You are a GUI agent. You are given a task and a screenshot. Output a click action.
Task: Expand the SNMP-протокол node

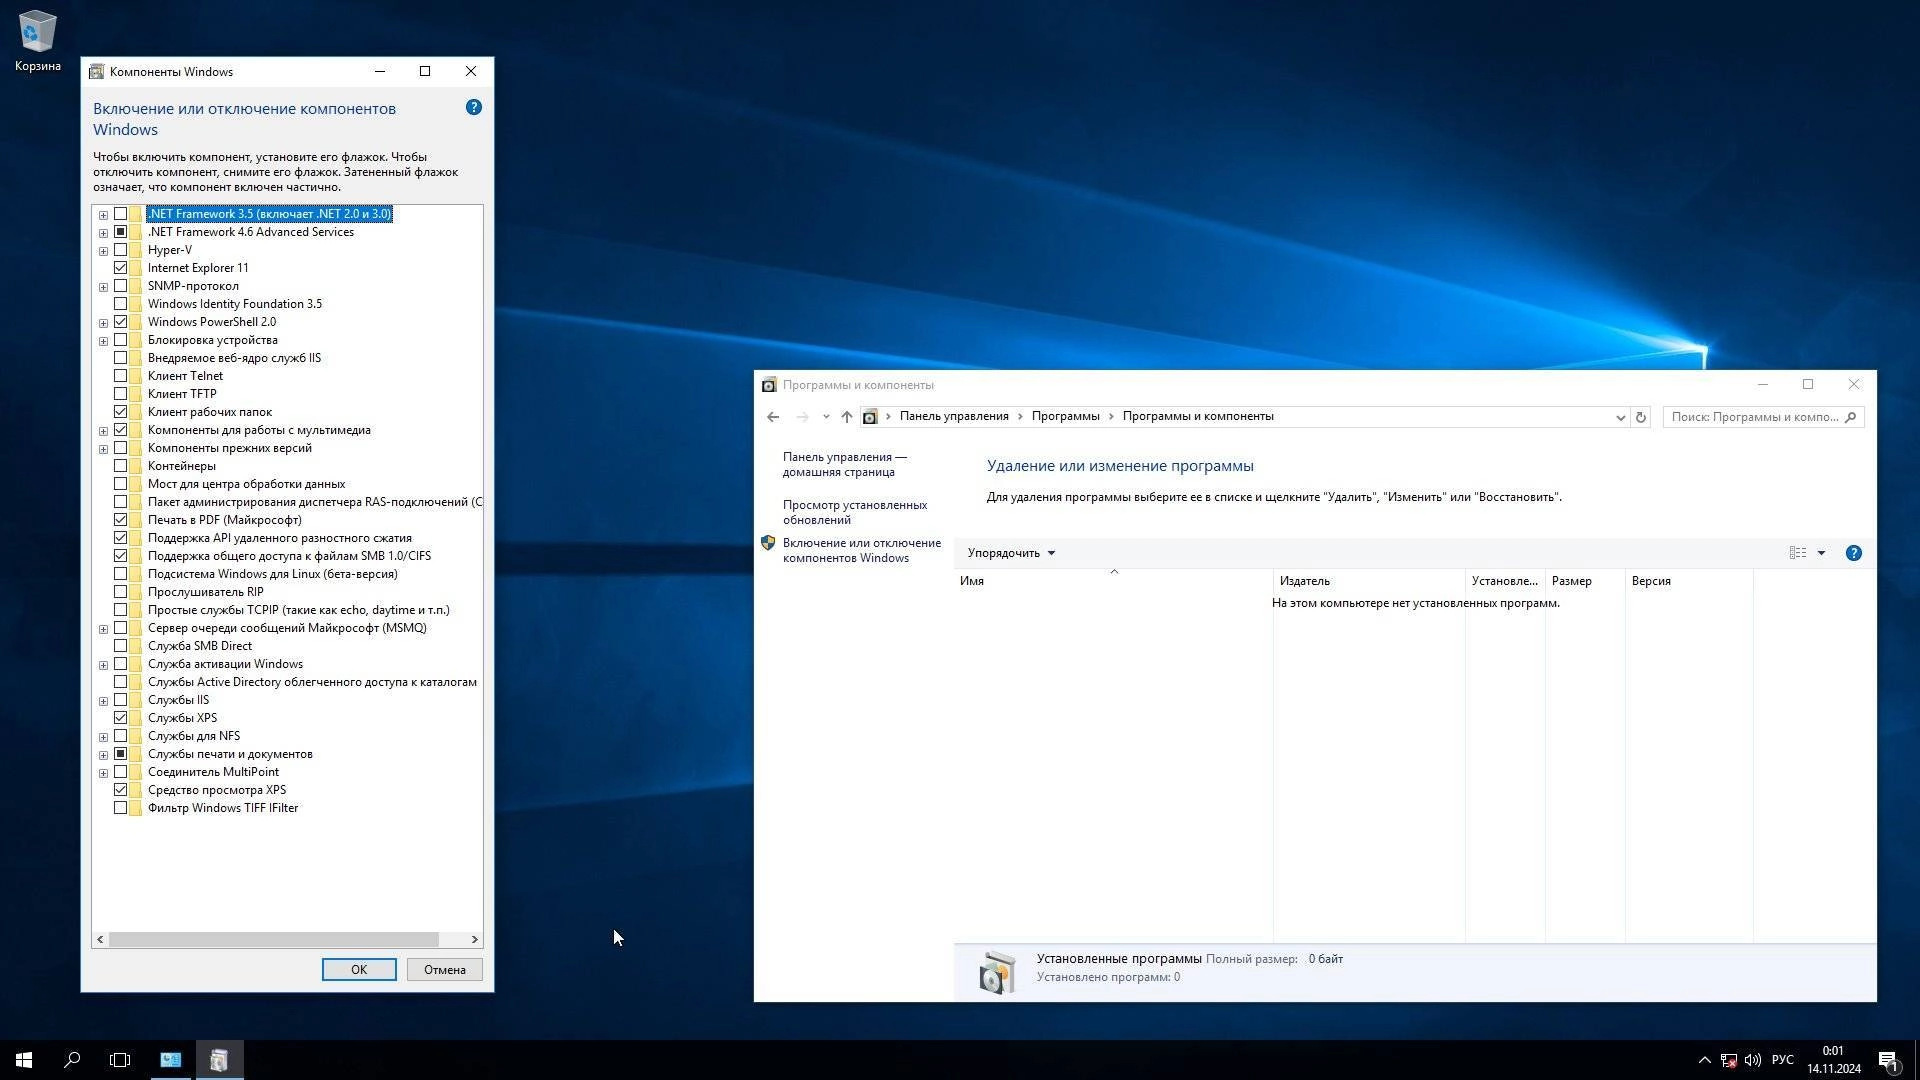coord(103,287)
